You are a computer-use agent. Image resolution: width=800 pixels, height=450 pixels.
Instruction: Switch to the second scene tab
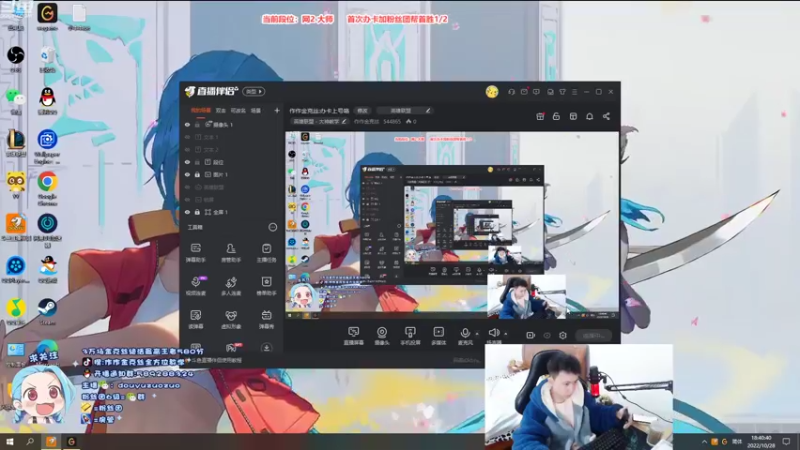coord(220,110)
